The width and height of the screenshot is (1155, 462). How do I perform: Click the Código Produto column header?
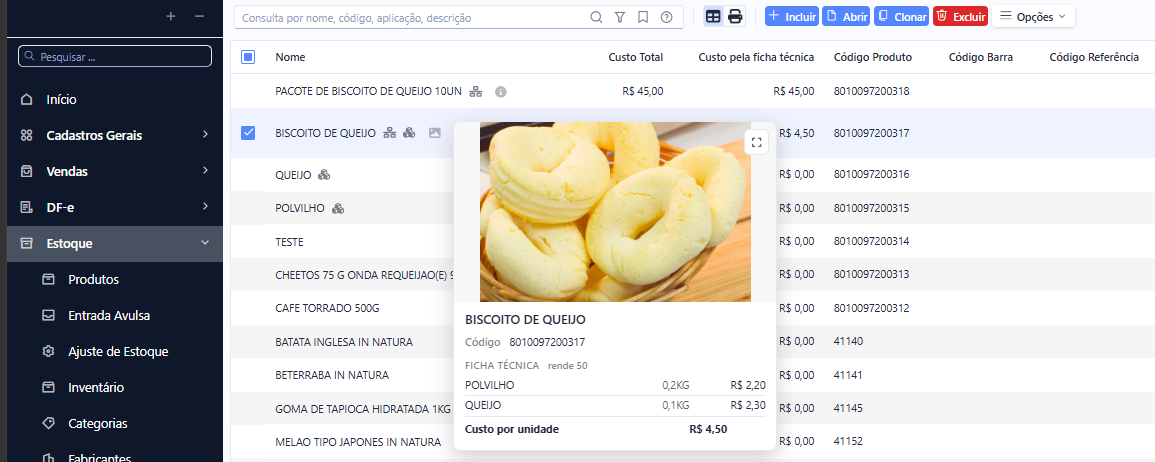pyautogui.click(x=873, y=57)
